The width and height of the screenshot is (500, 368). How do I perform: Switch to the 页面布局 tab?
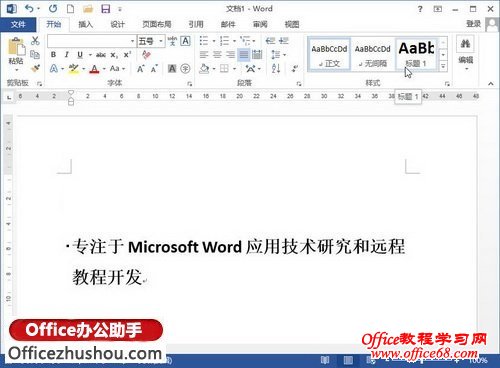(157, 24)
